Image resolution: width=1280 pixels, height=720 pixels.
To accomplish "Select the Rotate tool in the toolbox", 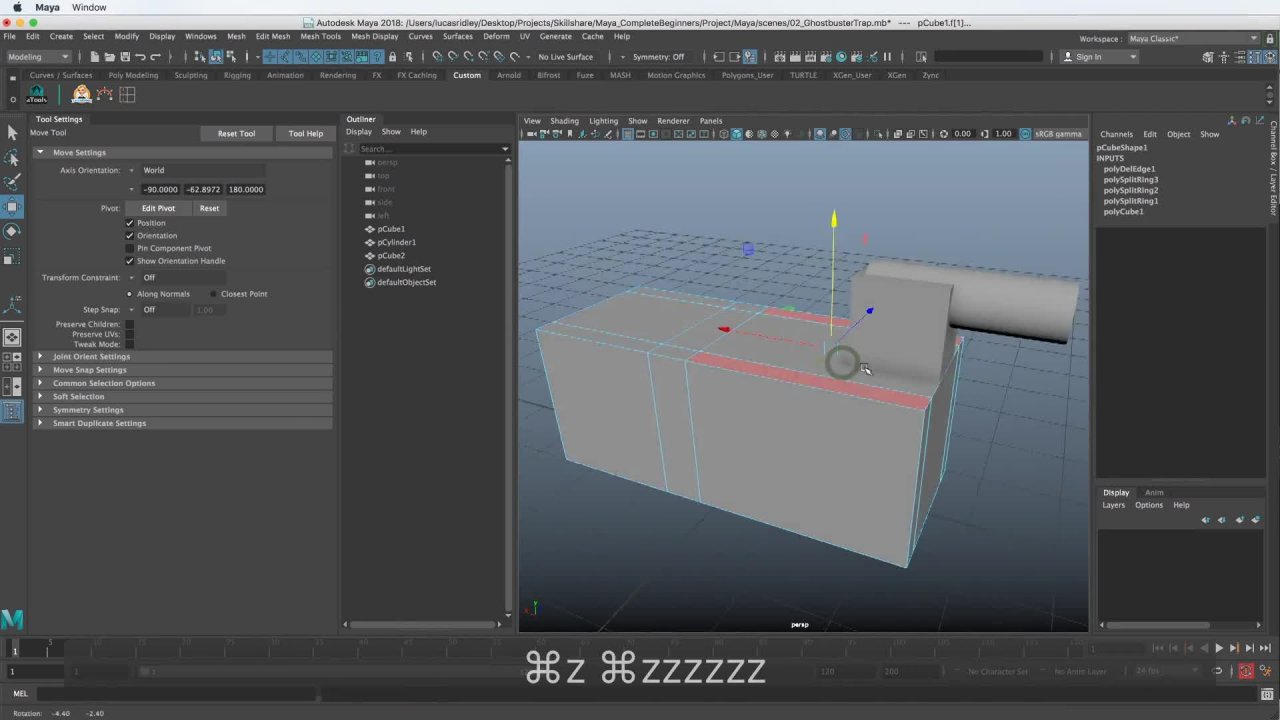I will point(12,232).
